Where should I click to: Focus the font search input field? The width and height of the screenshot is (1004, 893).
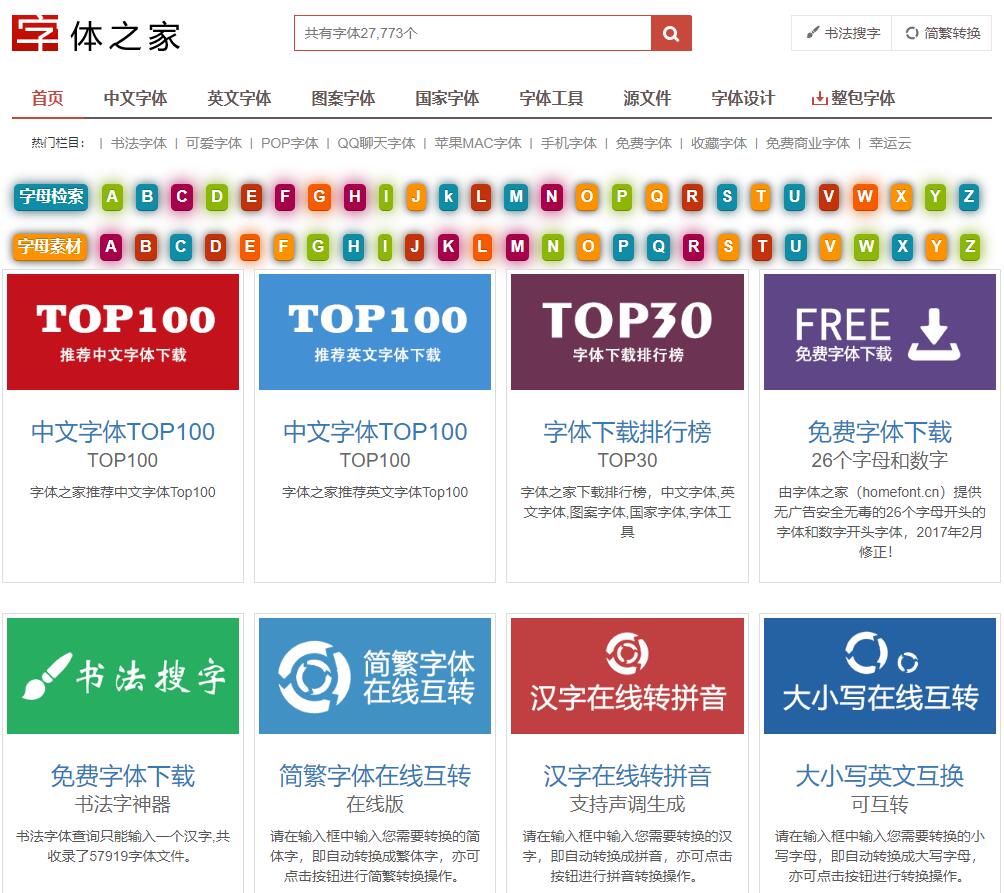point(472,33)
